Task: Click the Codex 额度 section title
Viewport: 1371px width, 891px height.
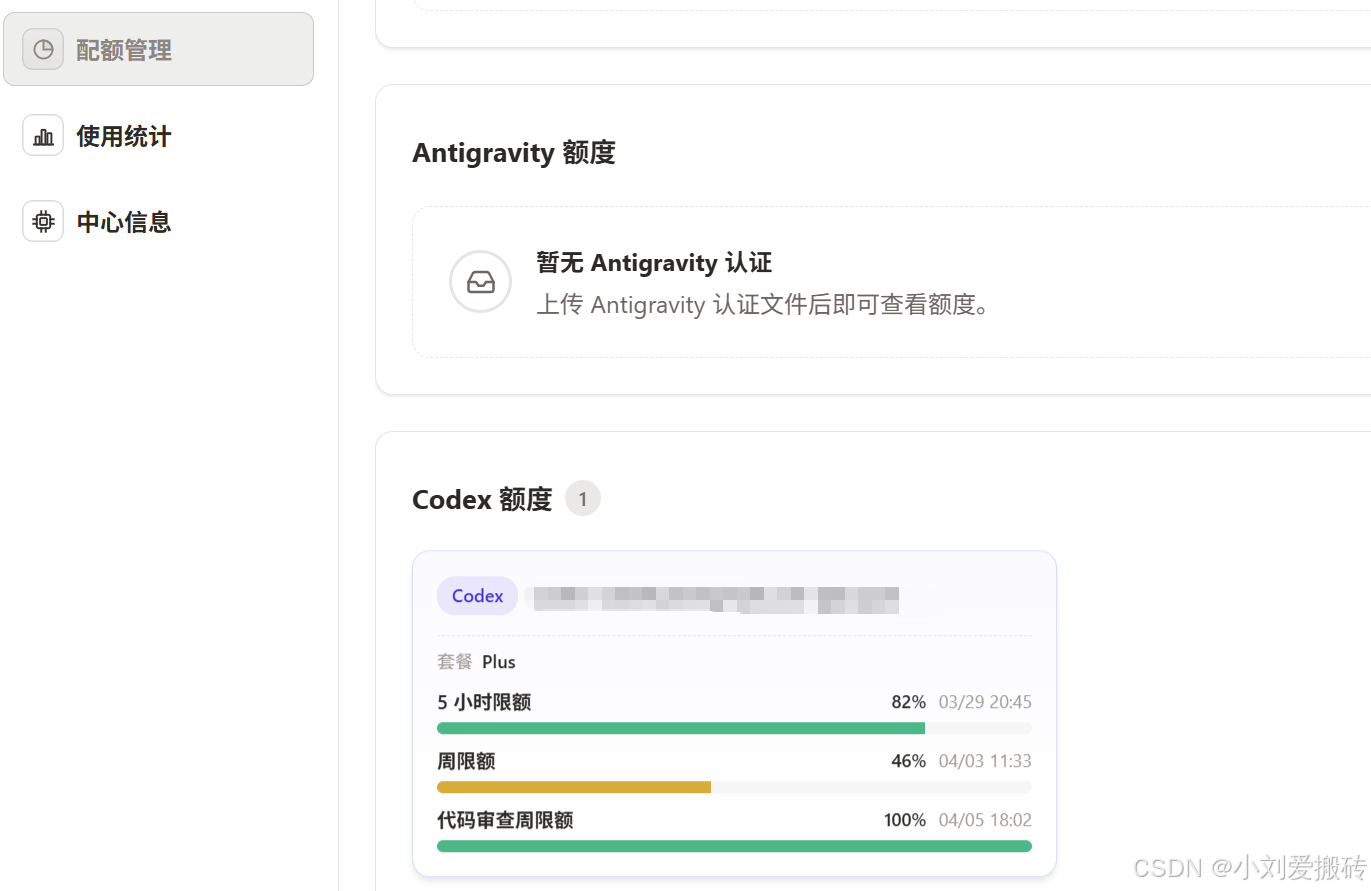Action: pos(481,498)
